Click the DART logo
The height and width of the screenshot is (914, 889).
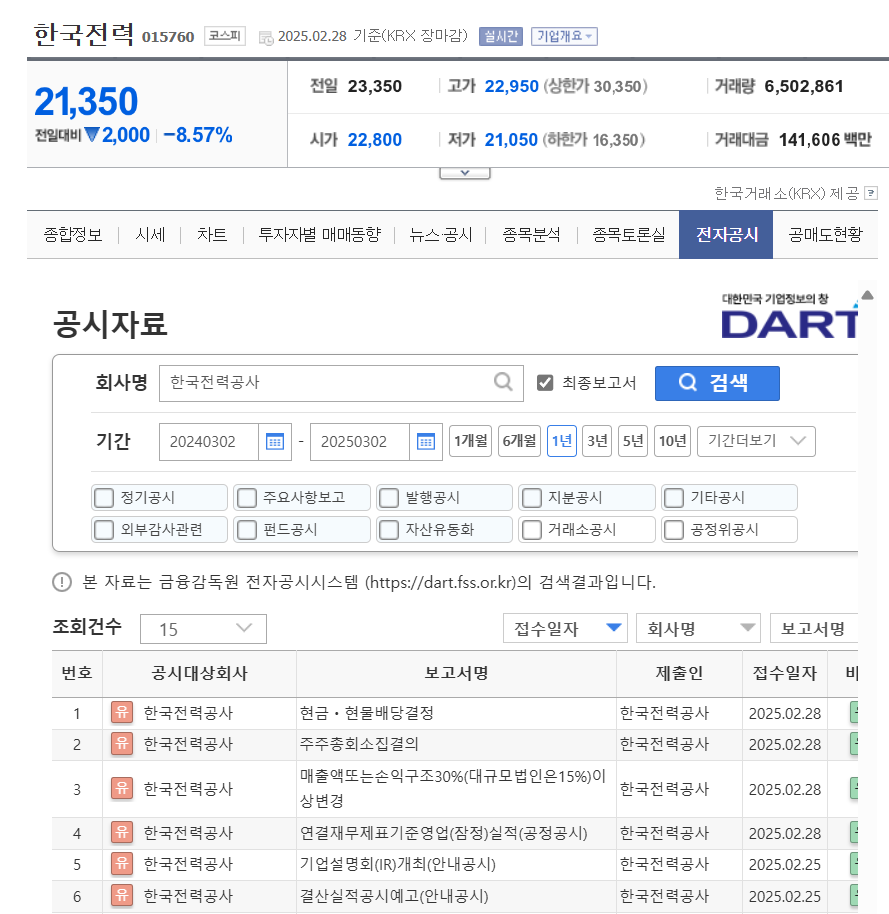[789, 317]
